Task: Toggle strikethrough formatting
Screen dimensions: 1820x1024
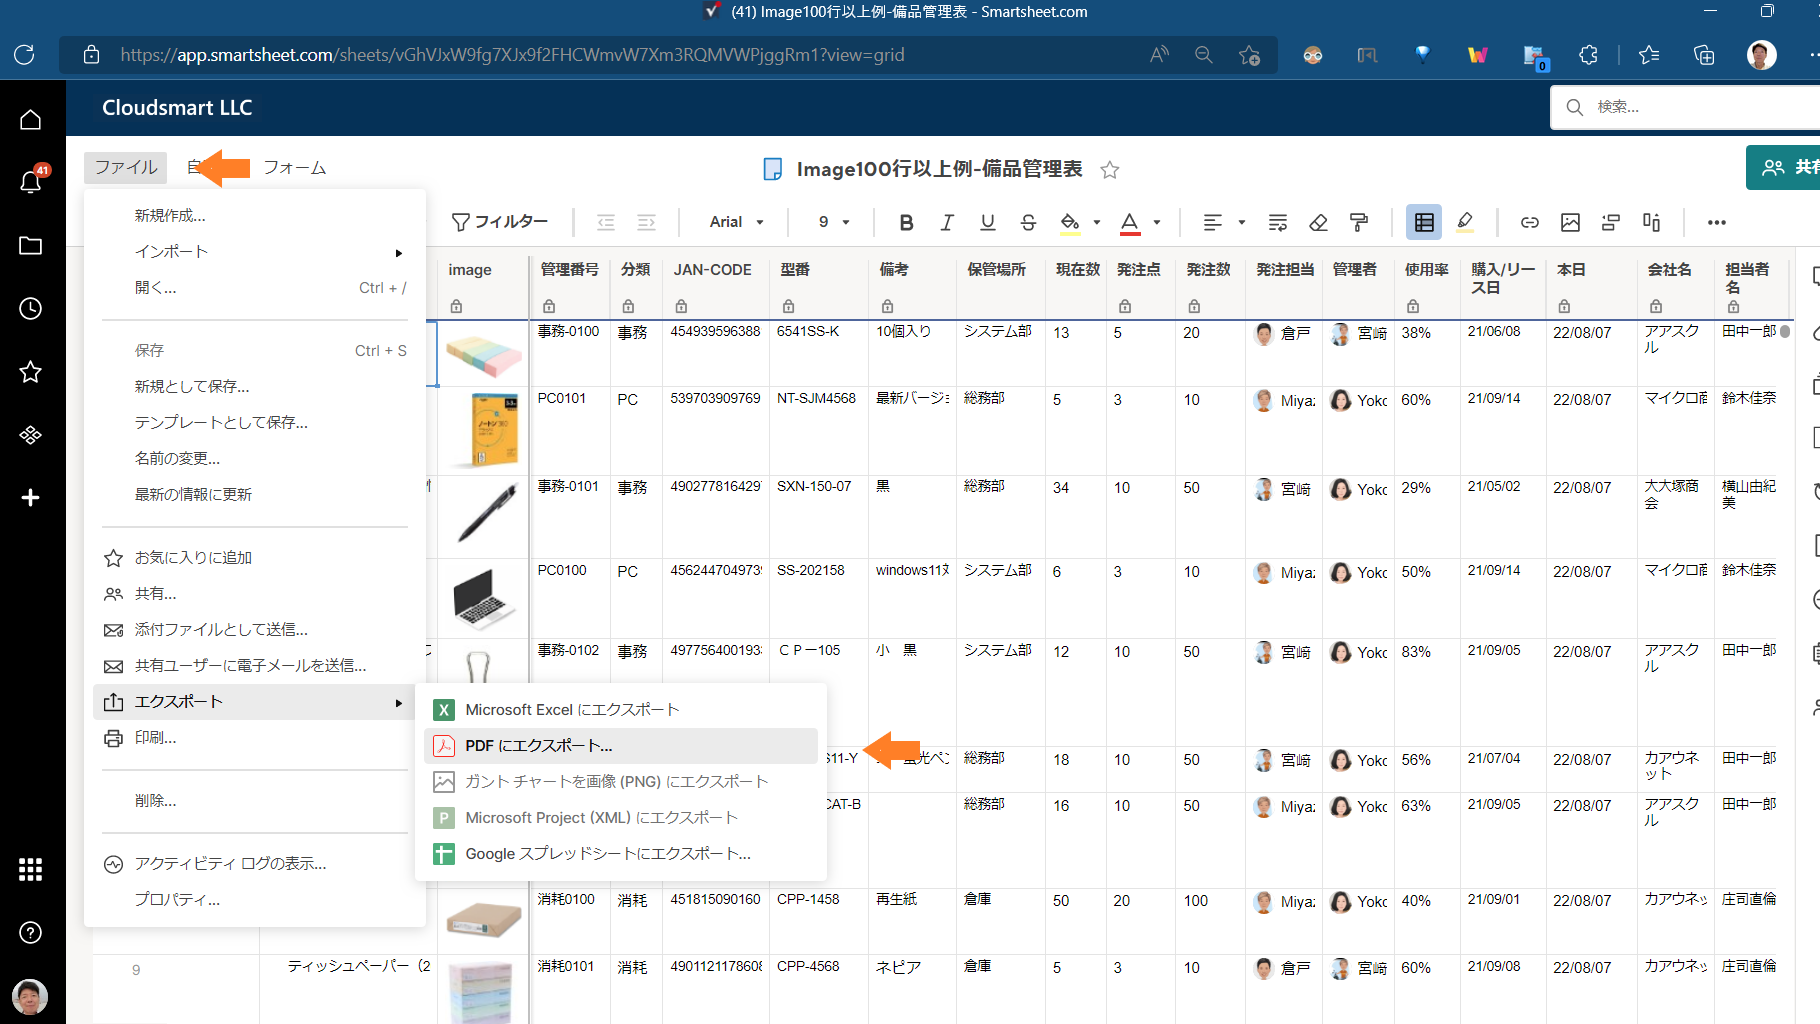Action: [1028, 222]
